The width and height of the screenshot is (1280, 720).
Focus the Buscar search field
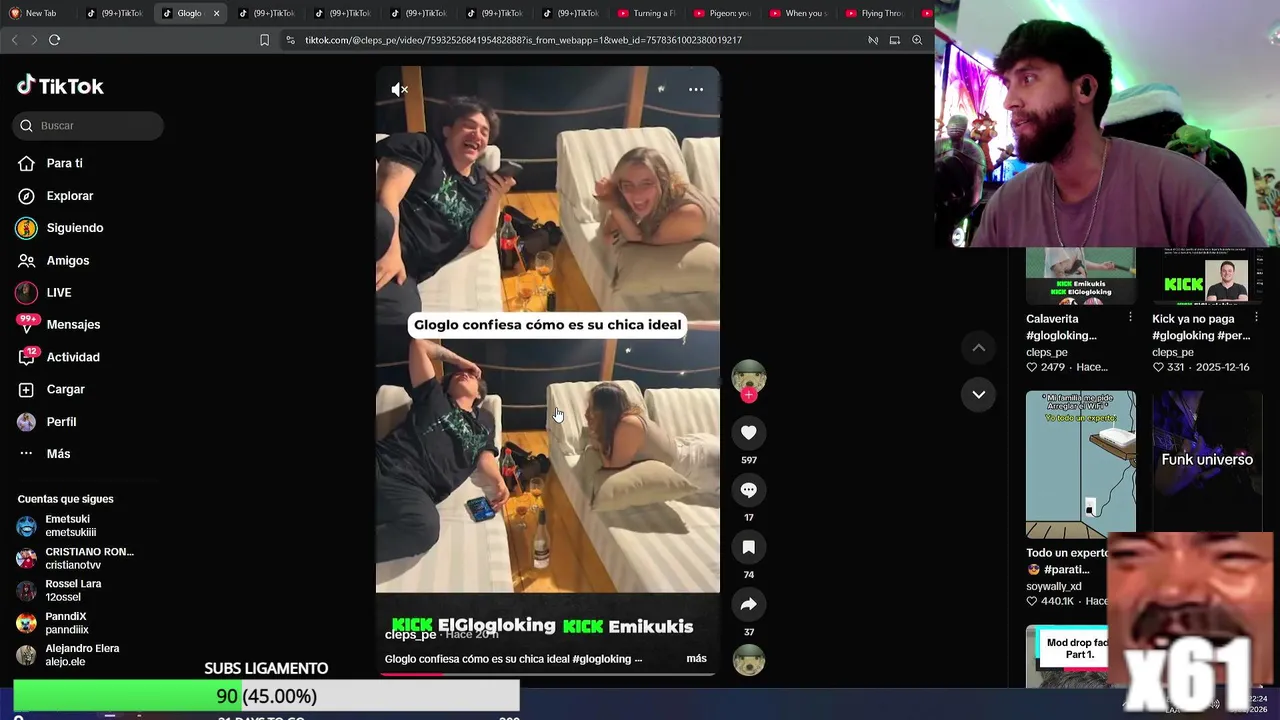click(89, 126)
